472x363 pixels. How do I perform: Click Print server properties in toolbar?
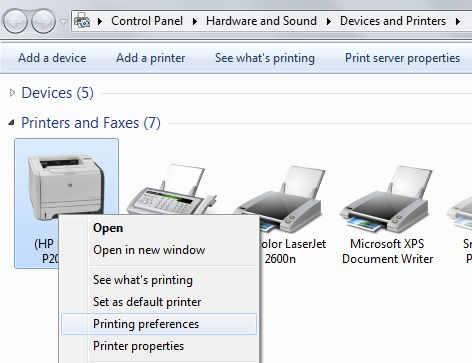point(402,58)
